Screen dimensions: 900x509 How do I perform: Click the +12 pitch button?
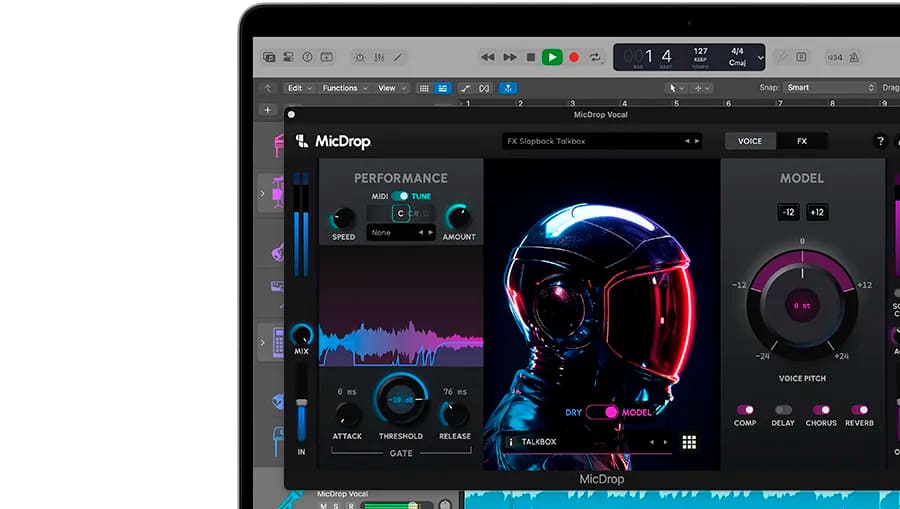tap(817, 212)
